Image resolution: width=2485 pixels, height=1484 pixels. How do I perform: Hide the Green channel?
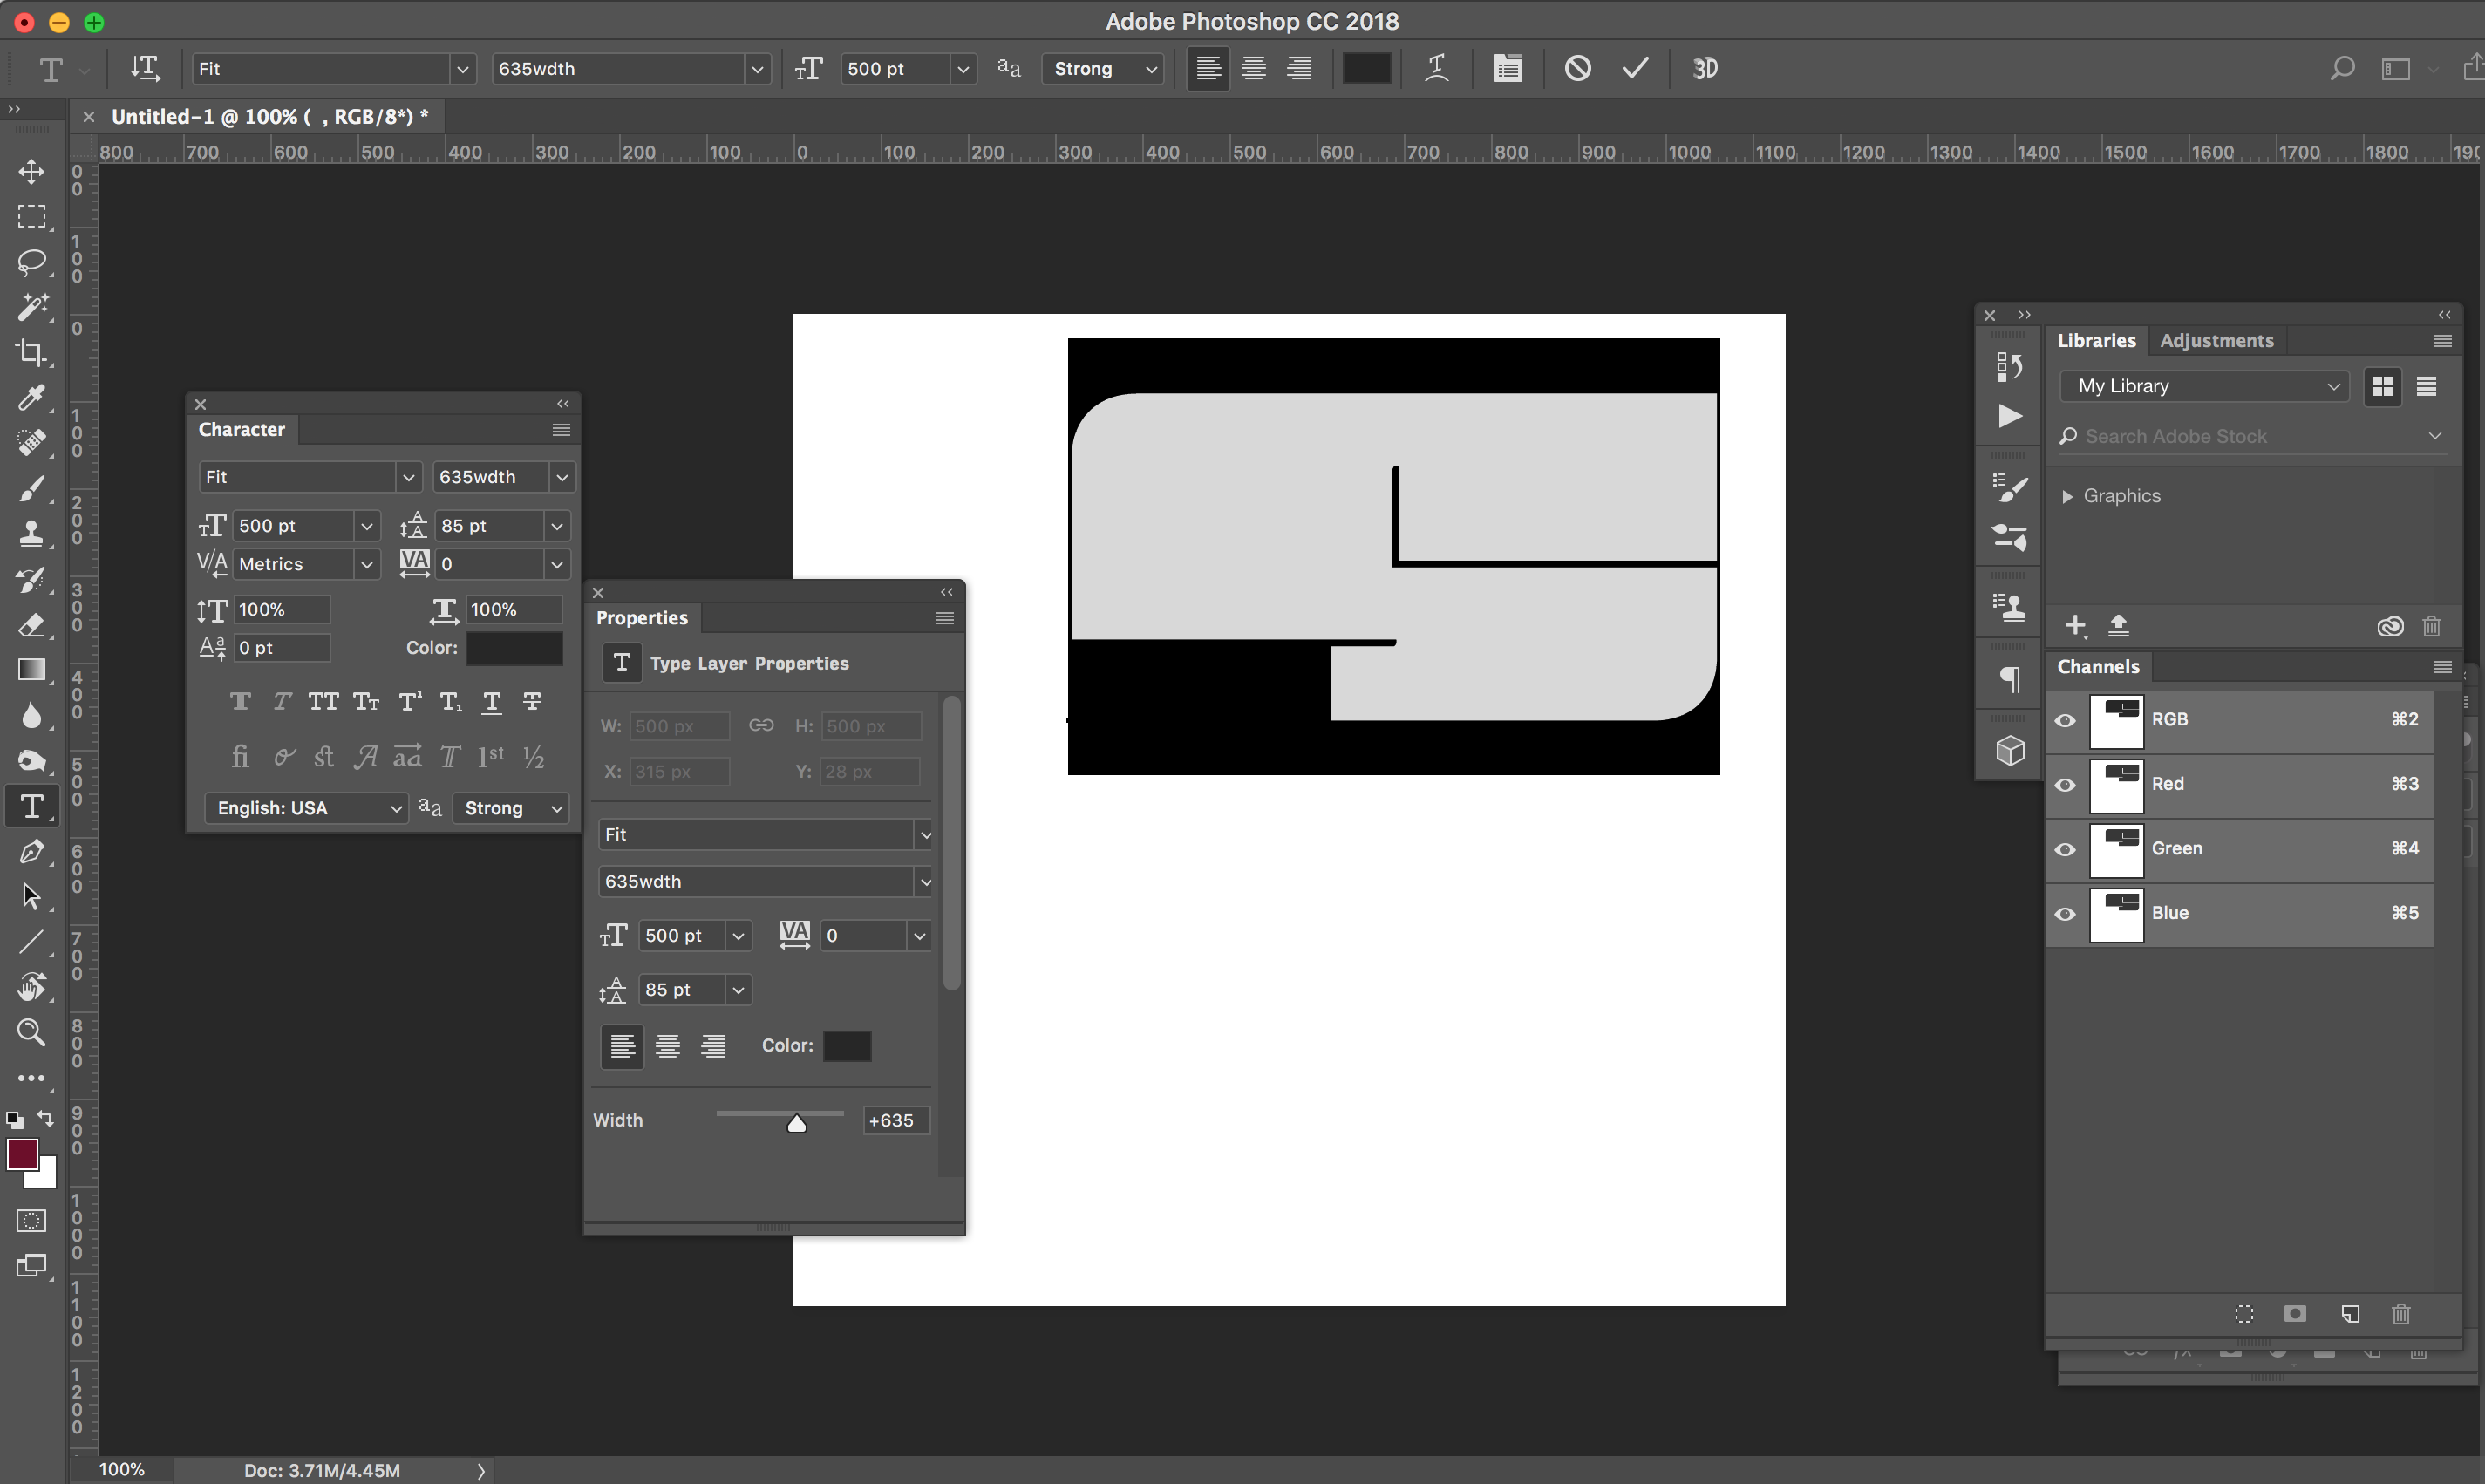(2065, 849)
